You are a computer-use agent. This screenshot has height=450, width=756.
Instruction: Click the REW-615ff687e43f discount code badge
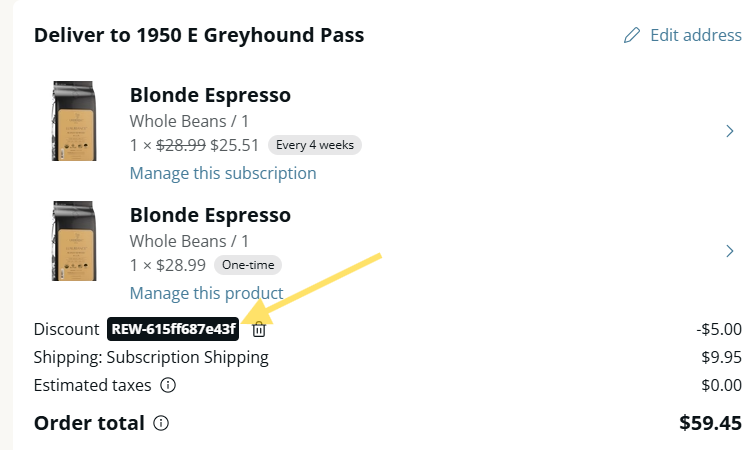[x=174, y=329]
